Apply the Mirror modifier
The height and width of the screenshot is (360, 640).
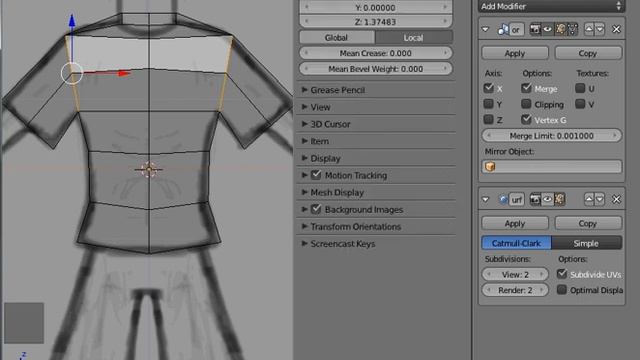(515, 53)
